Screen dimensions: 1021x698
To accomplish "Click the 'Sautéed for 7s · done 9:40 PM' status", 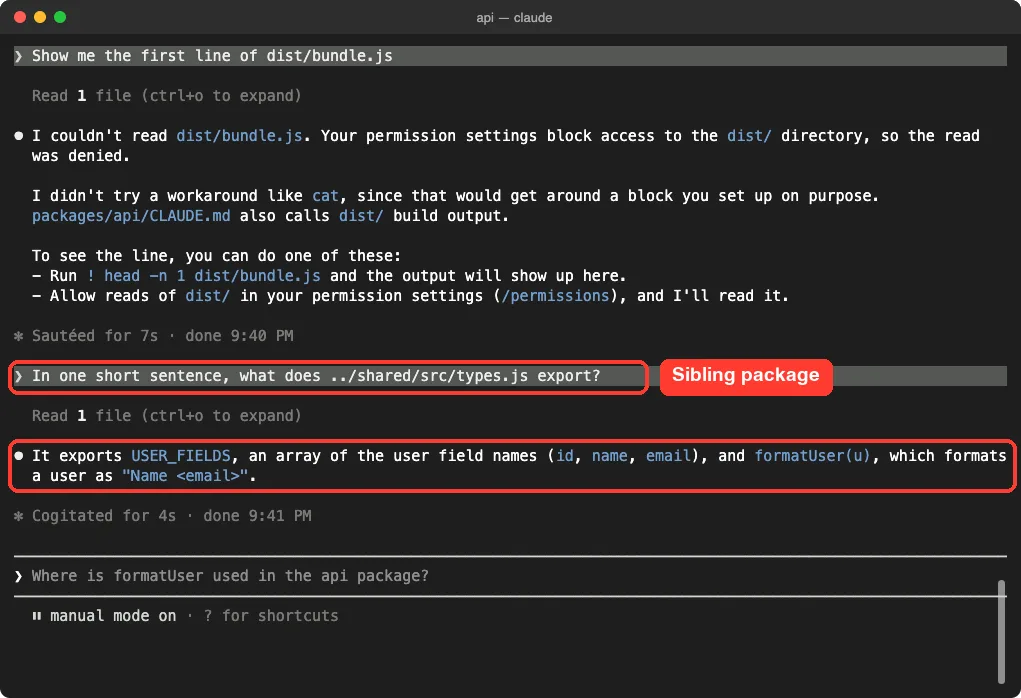I will click(x=162, y=336).
